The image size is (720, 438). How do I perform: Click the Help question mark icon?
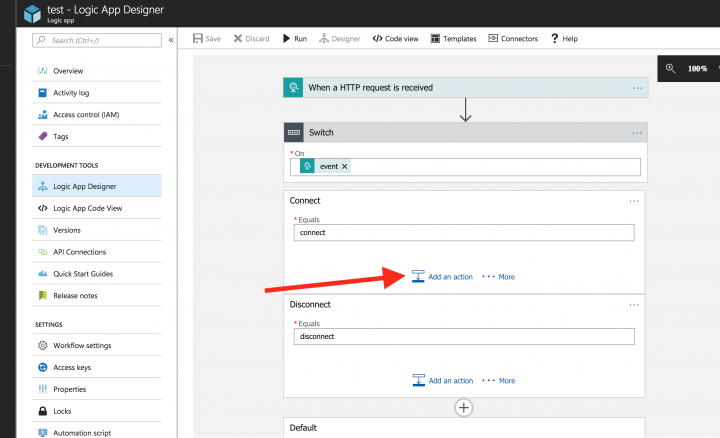click(x=555, y=39)
